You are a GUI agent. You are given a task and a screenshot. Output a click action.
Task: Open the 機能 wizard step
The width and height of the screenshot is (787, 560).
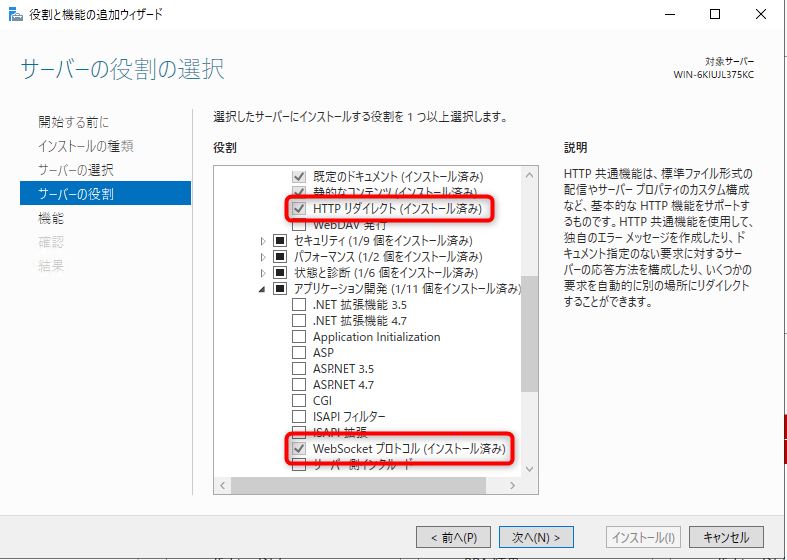51,218
